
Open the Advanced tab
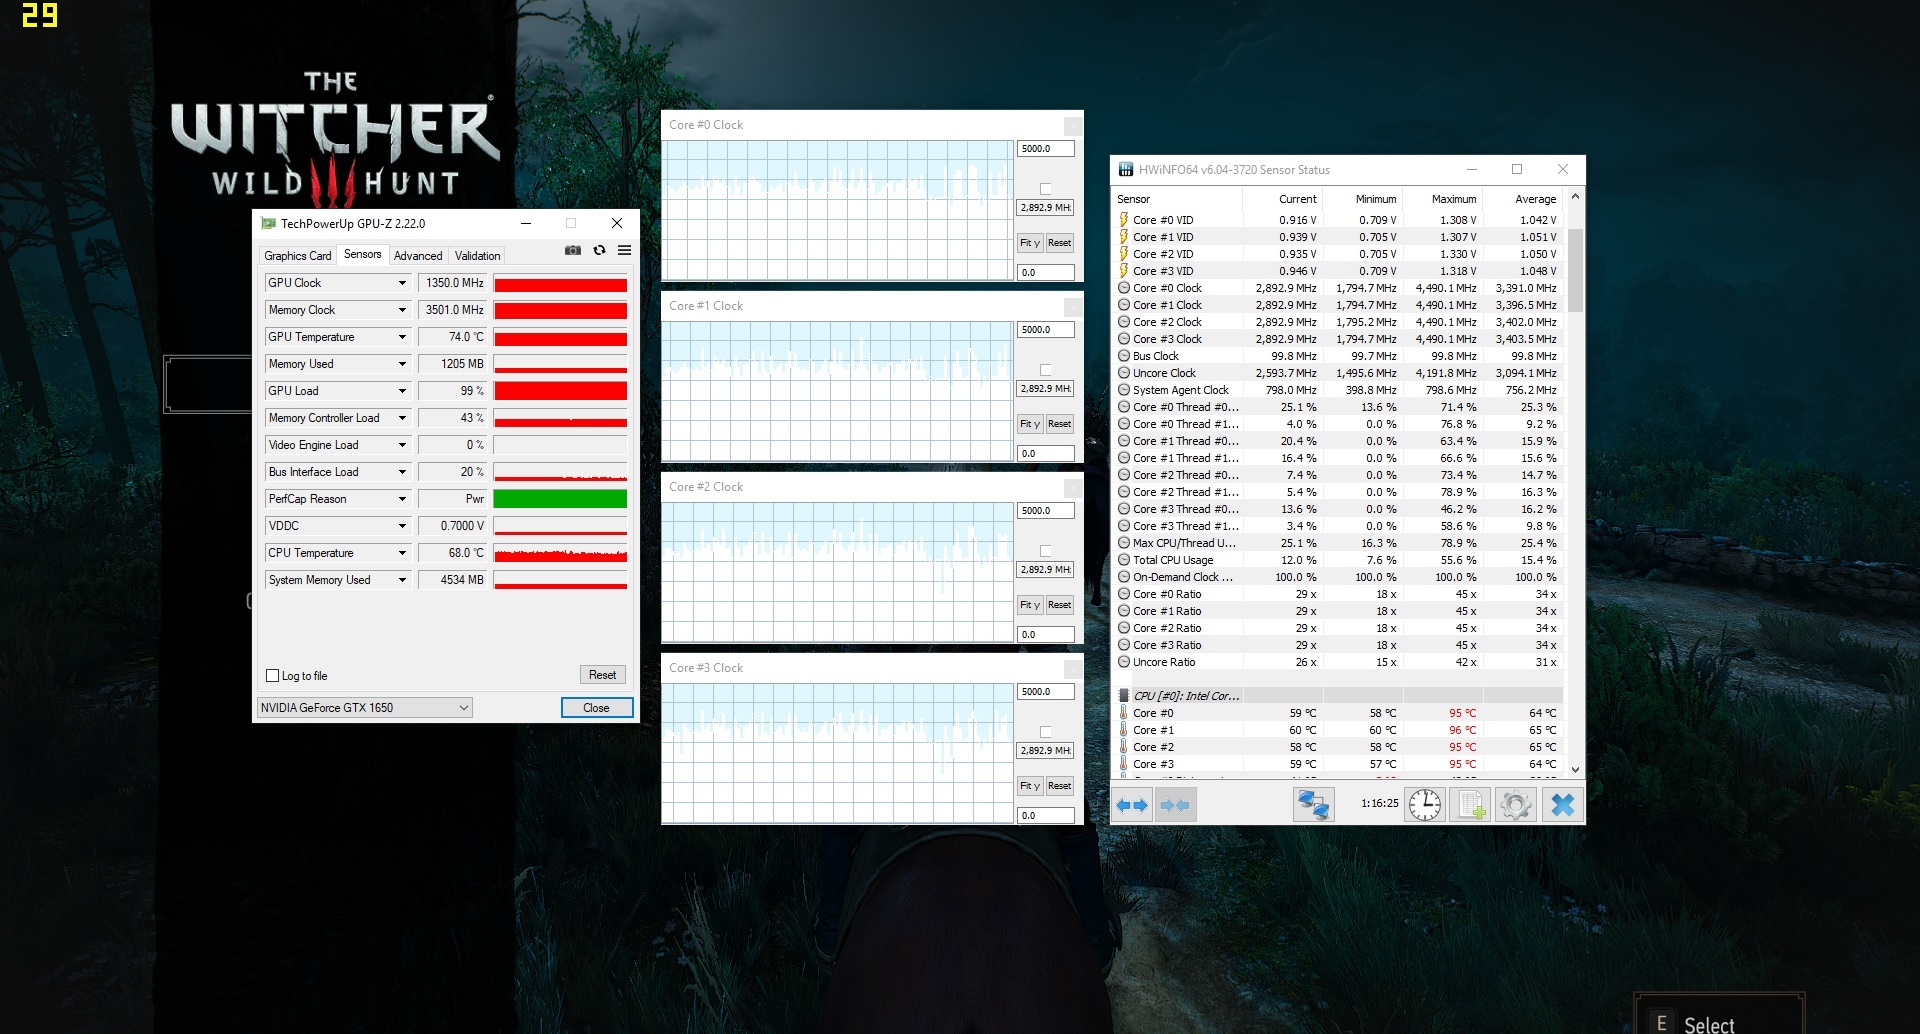(417, 256)
